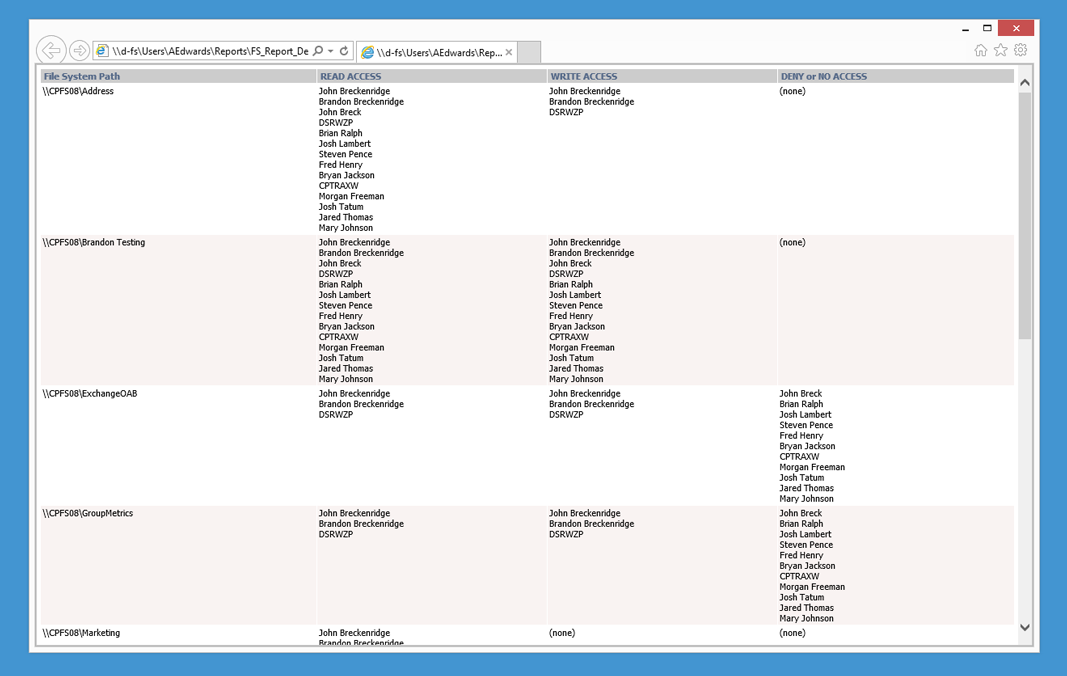Click the scrollbar up arrow
This screenshot has height=676, width=1067.
[x=1025, y=82]
